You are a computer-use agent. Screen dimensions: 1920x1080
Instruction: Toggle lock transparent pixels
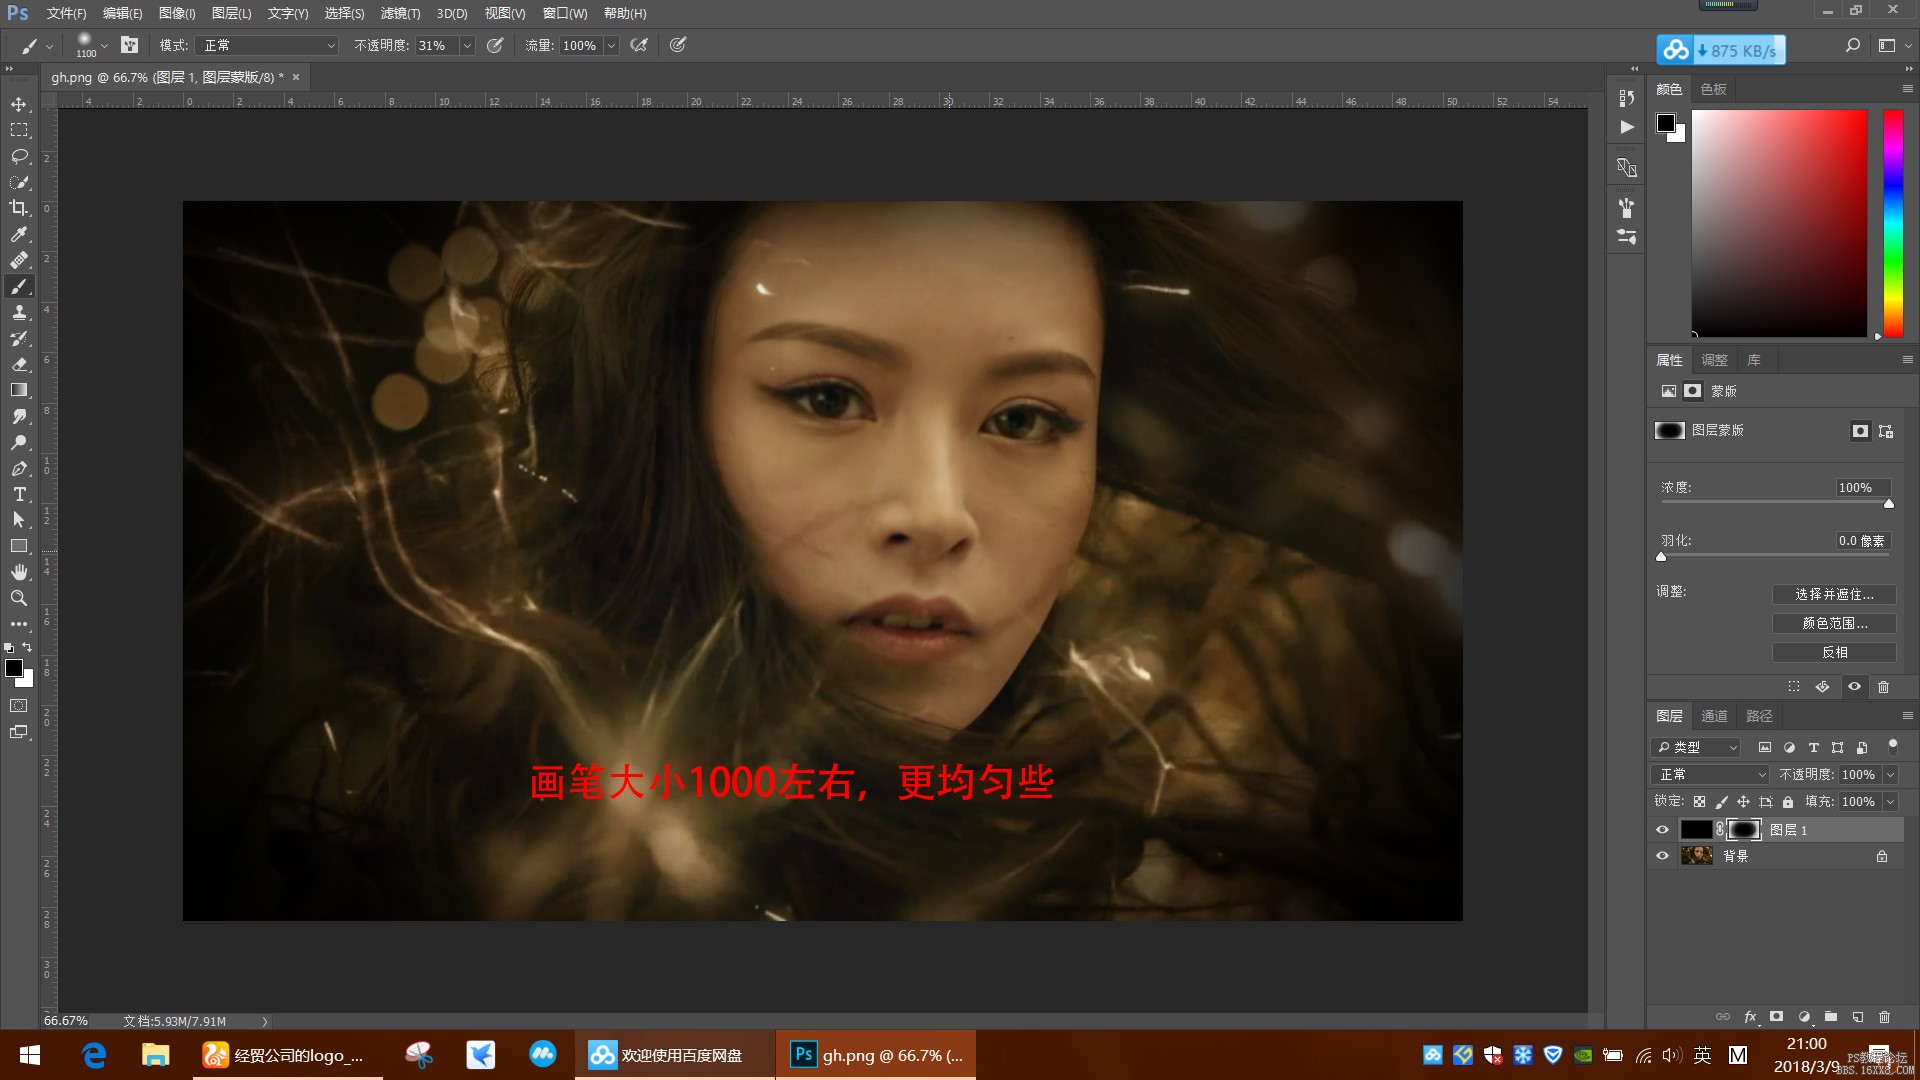click(1699, 802)
